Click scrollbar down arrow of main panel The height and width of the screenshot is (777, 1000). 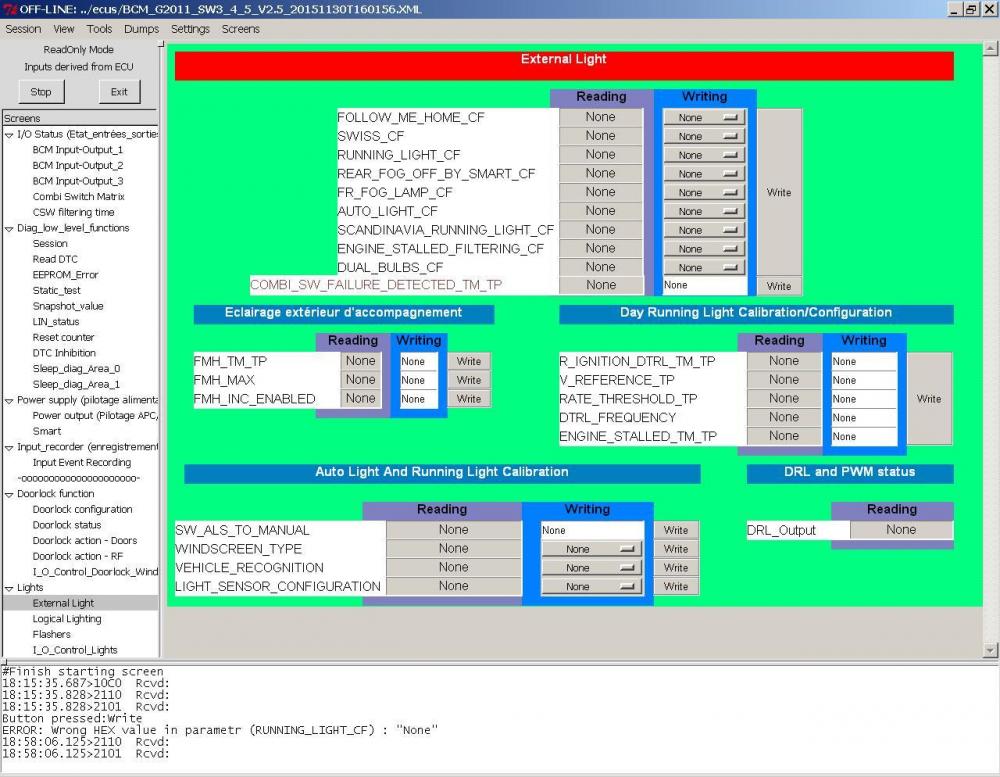(990, 651)
